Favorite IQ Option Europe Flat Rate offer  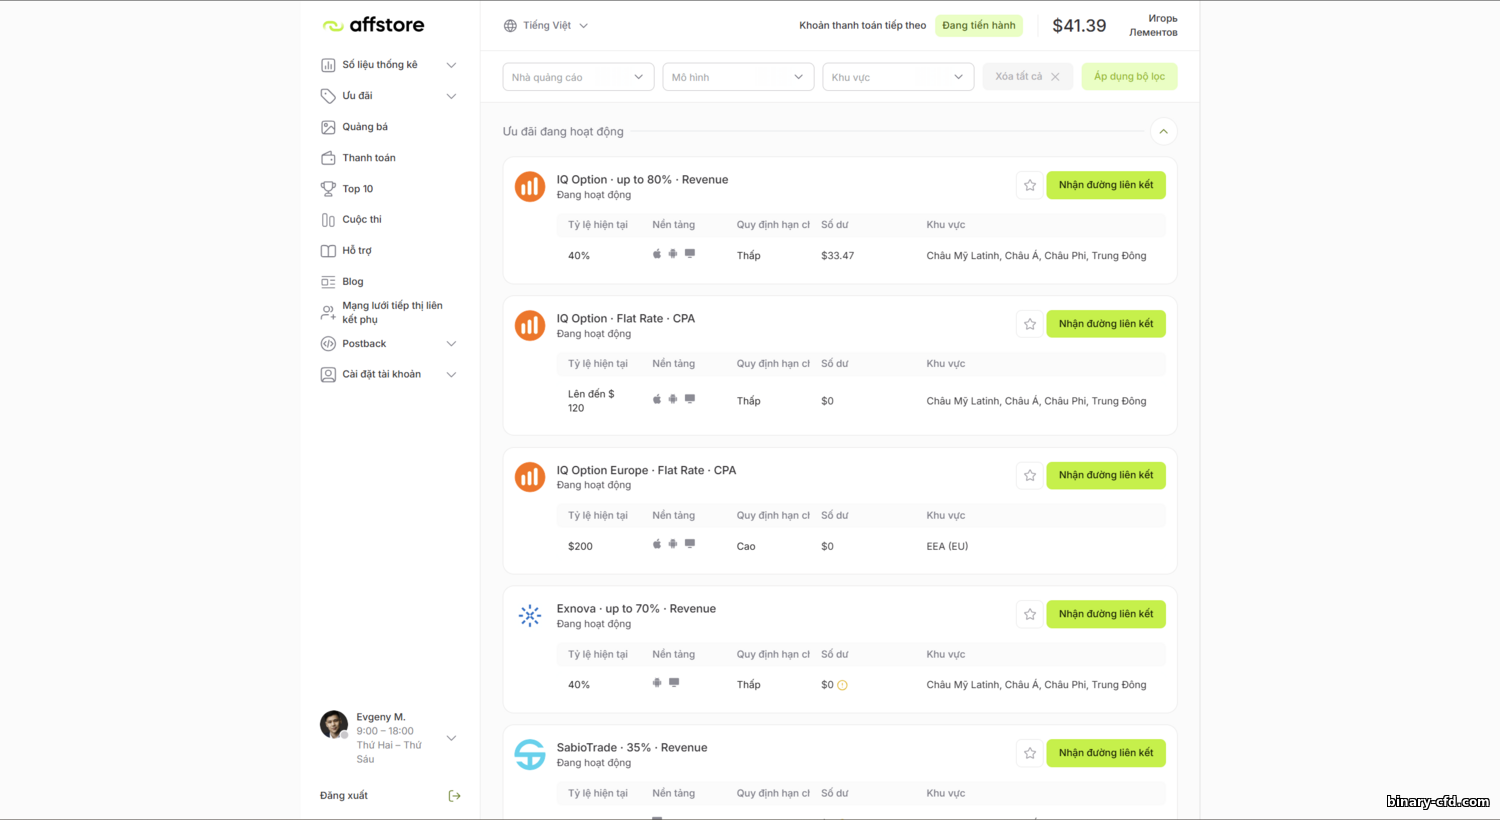tap(1030, 475)
